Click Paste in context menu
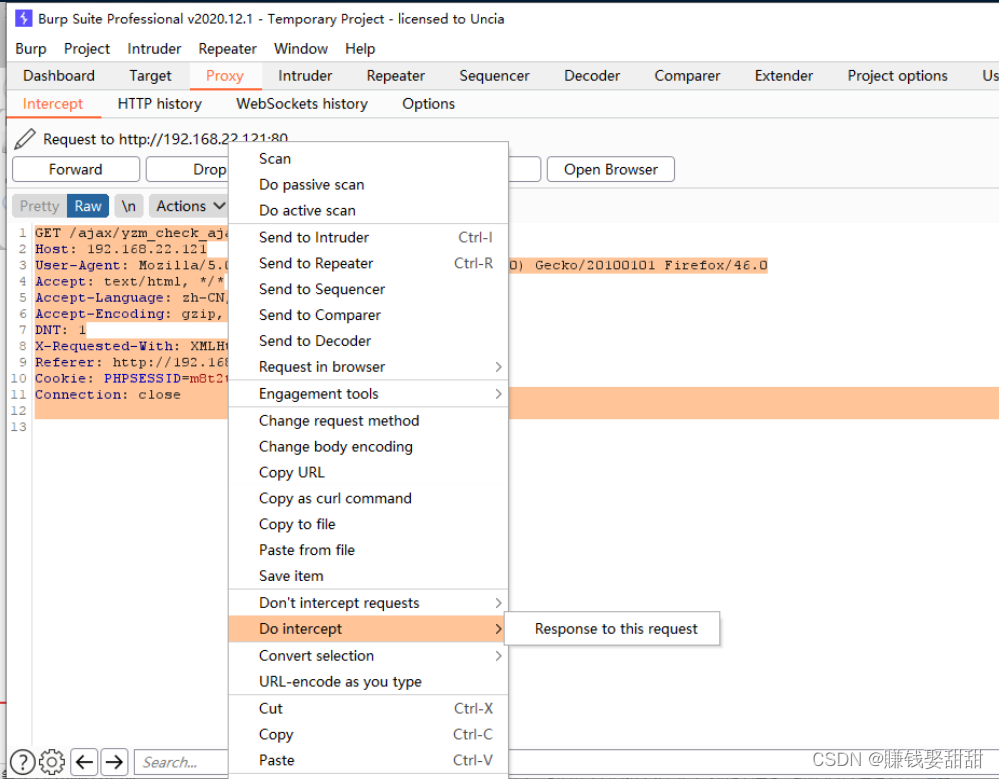 pyautogui.click(x=368, y=760)
